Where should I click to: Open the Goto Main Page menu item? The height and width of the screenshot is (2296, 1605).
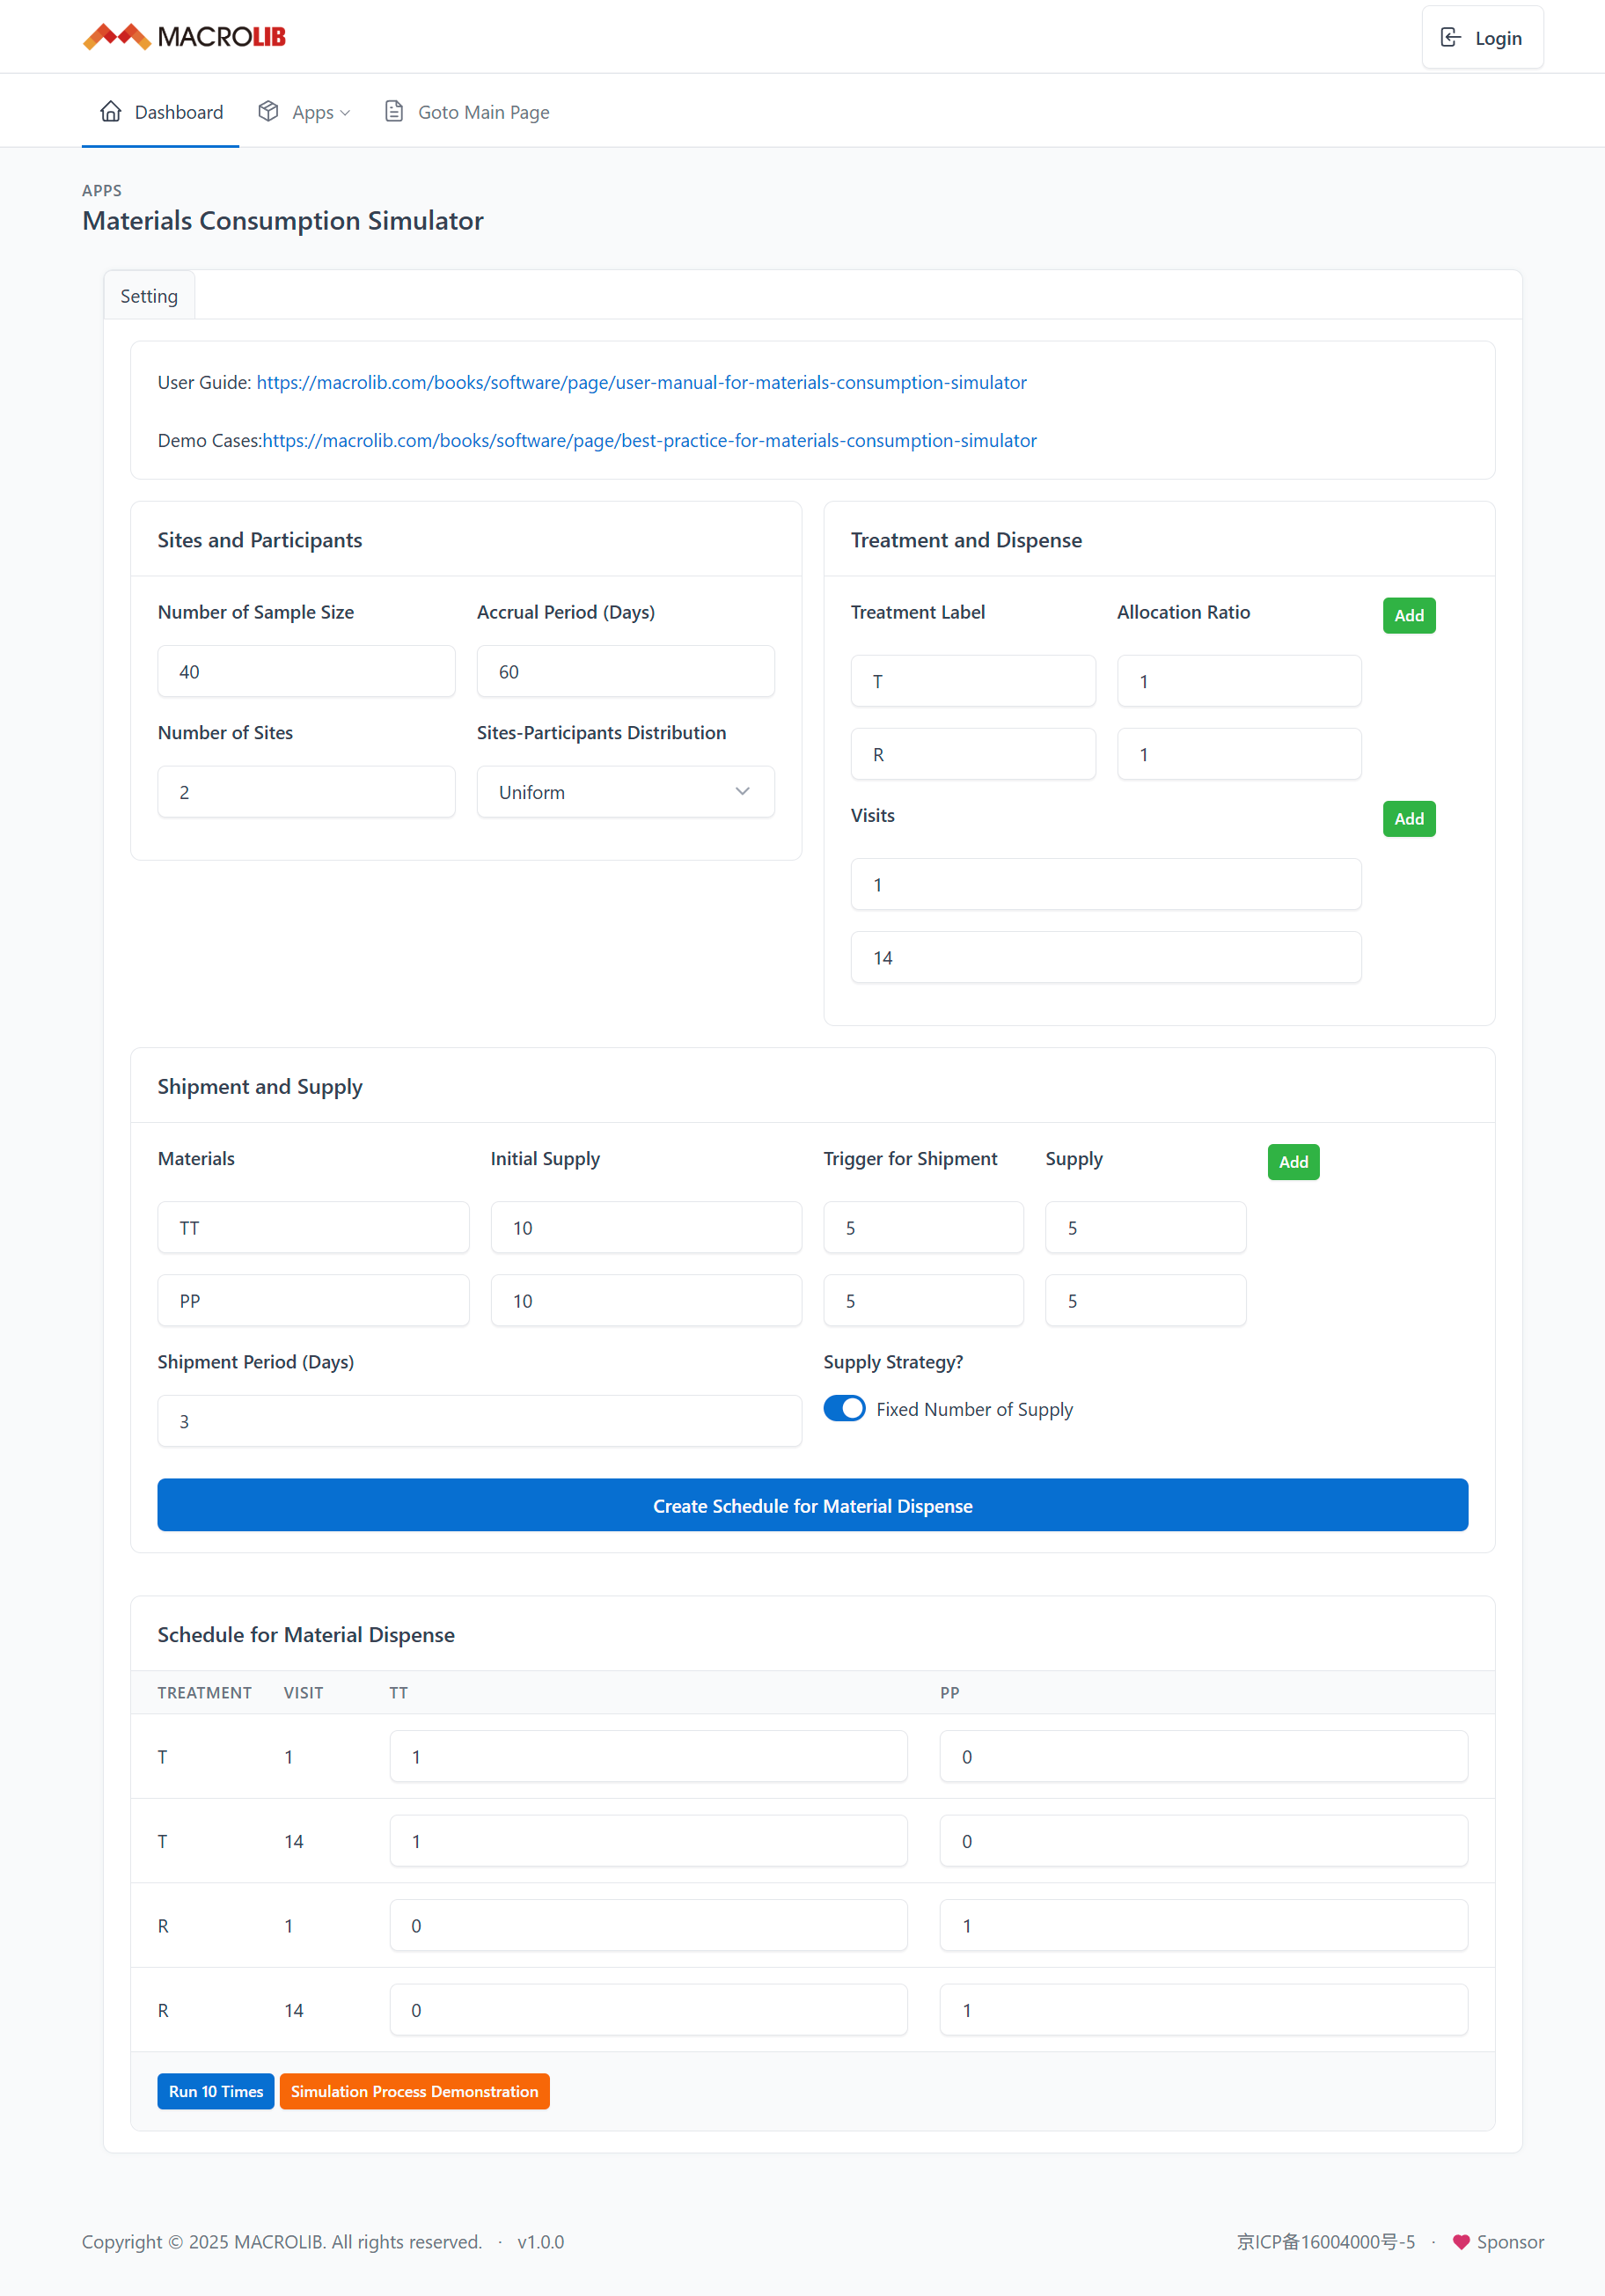tap(483, 112)
